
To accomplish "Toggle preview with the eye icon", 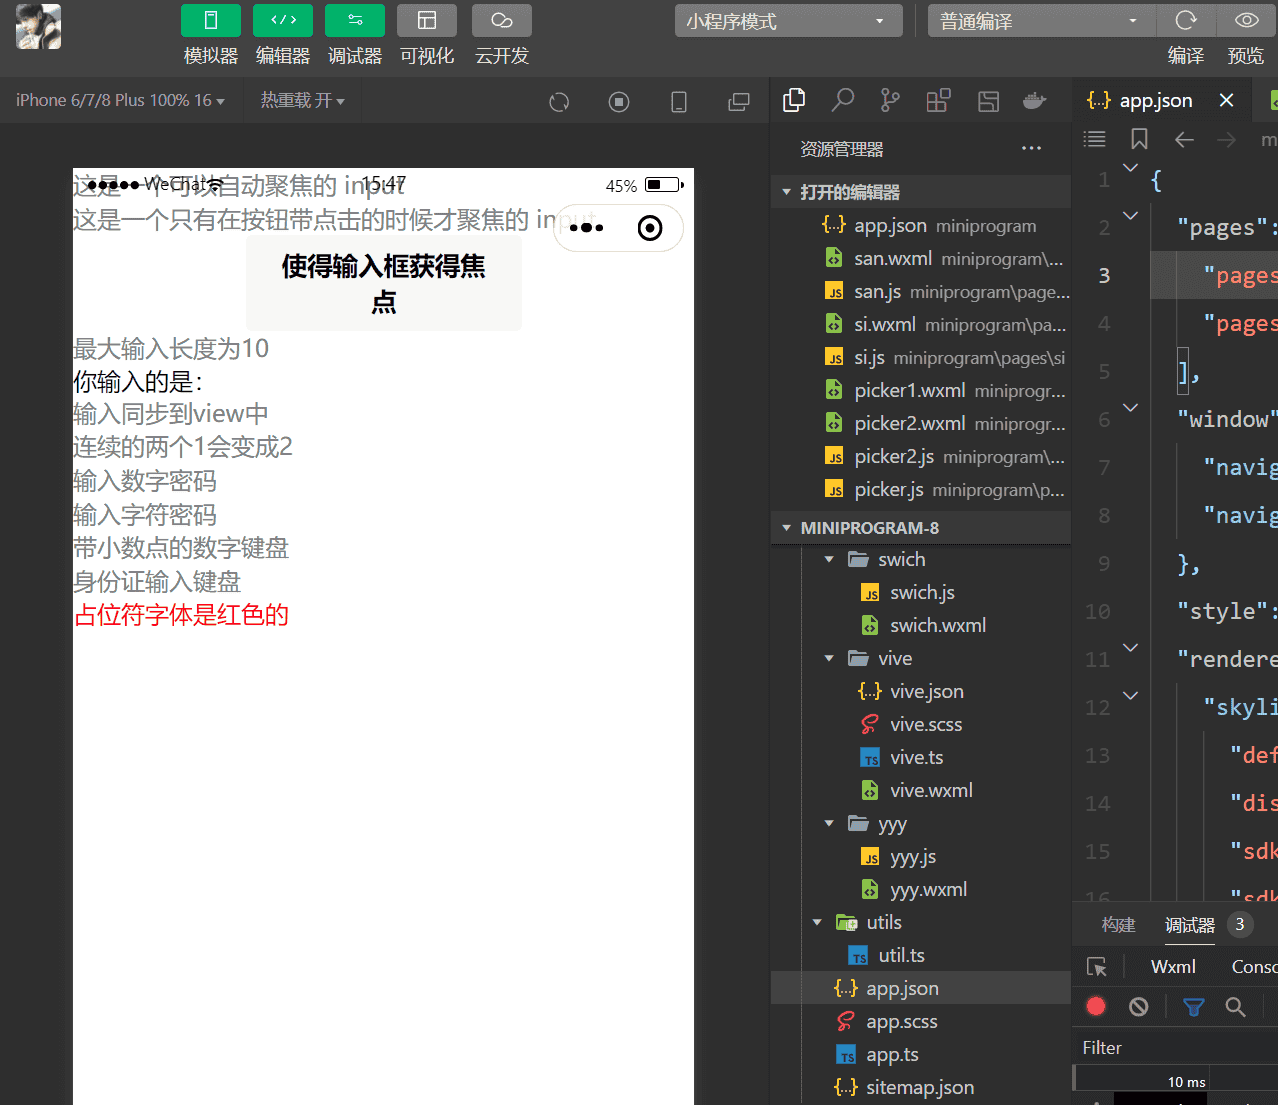I will (1245, 19).
